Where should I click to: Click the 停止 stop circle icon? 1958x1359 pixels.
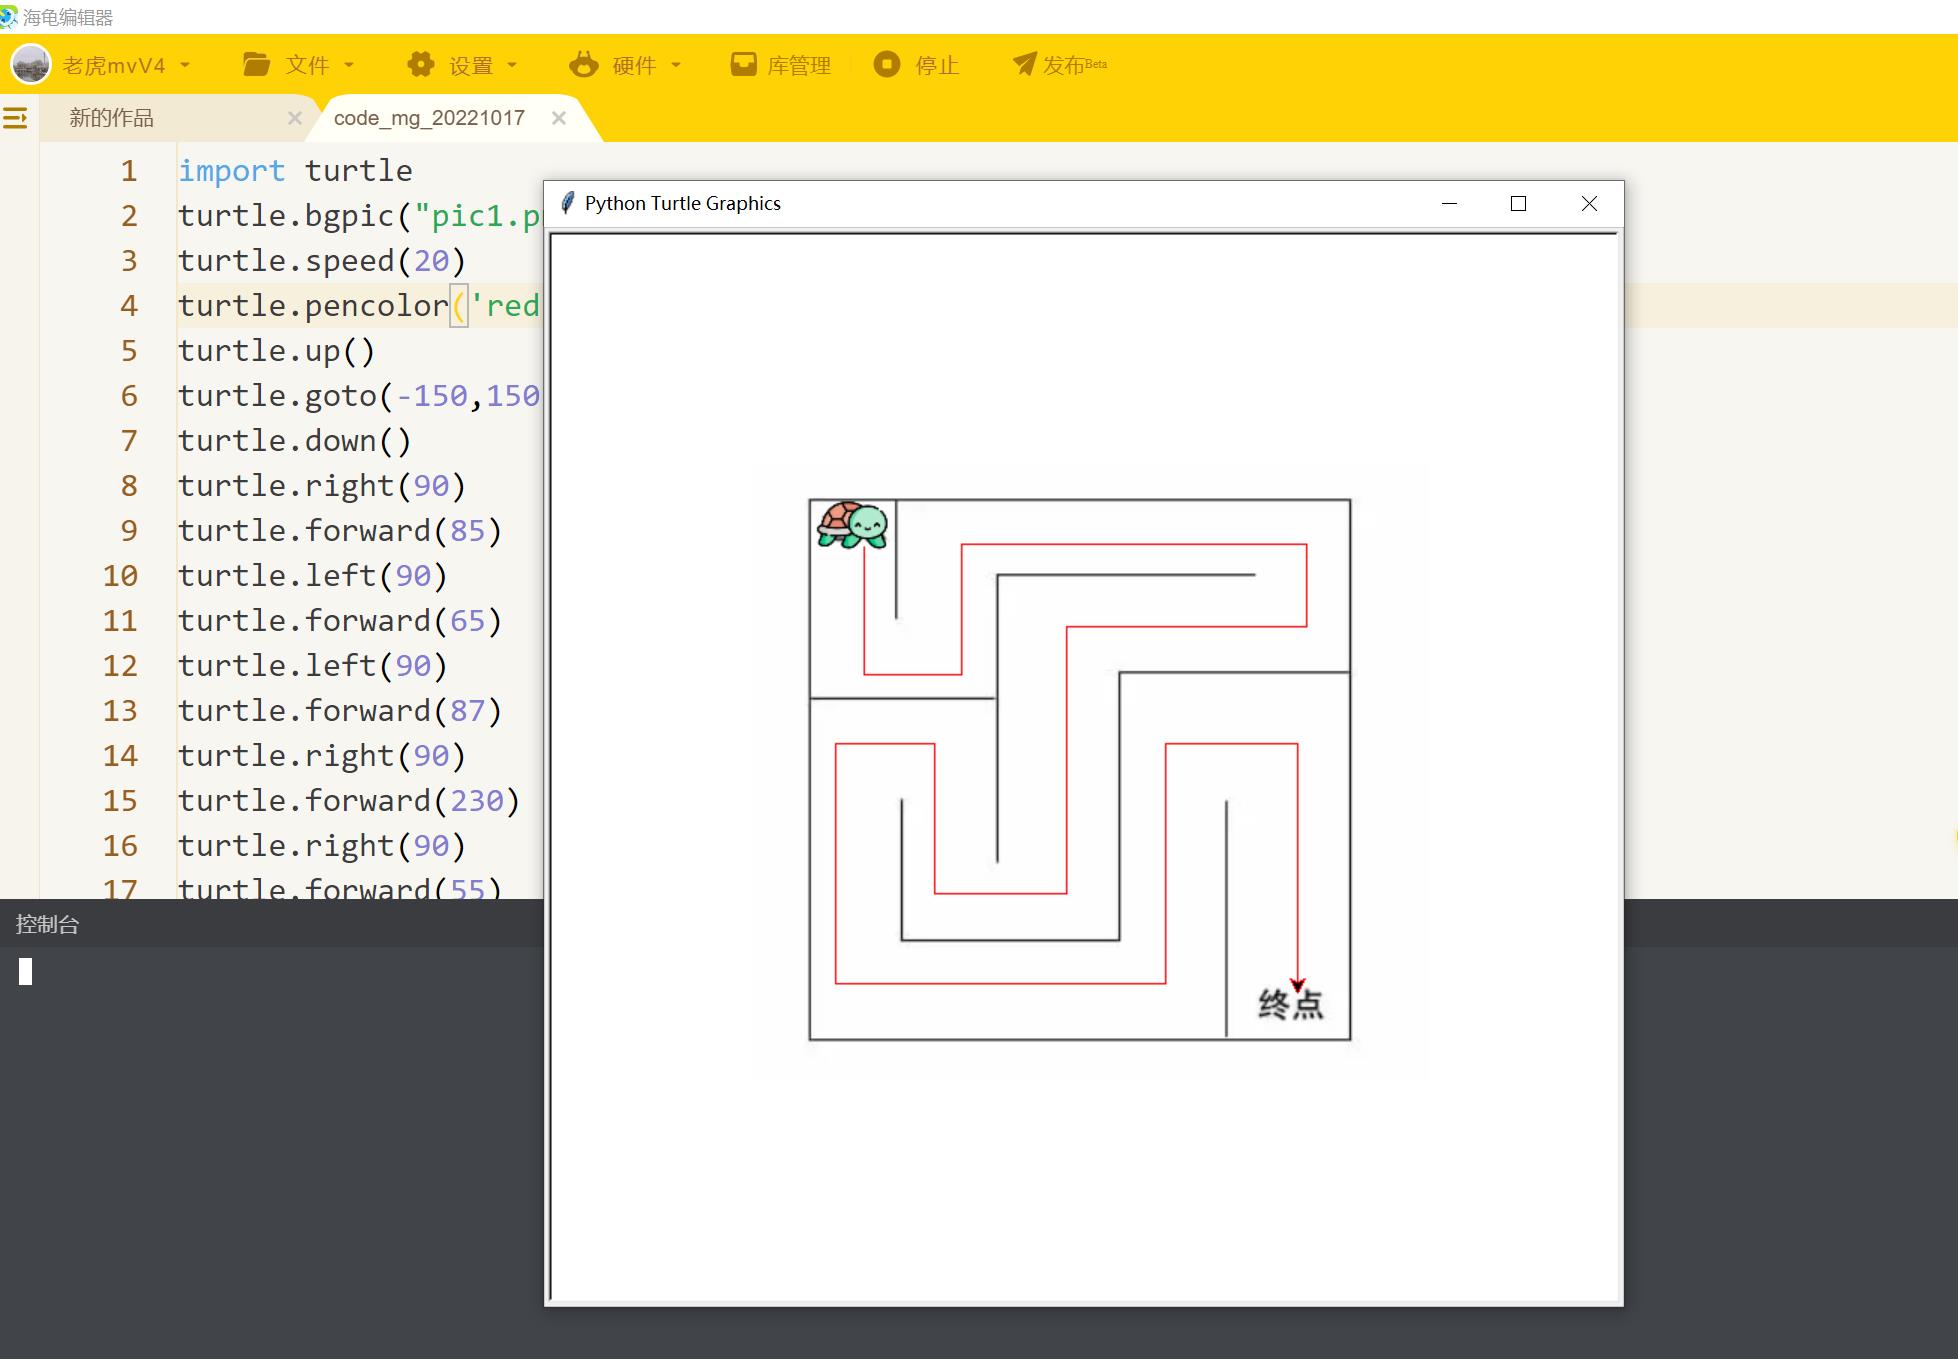pos(887,65)
